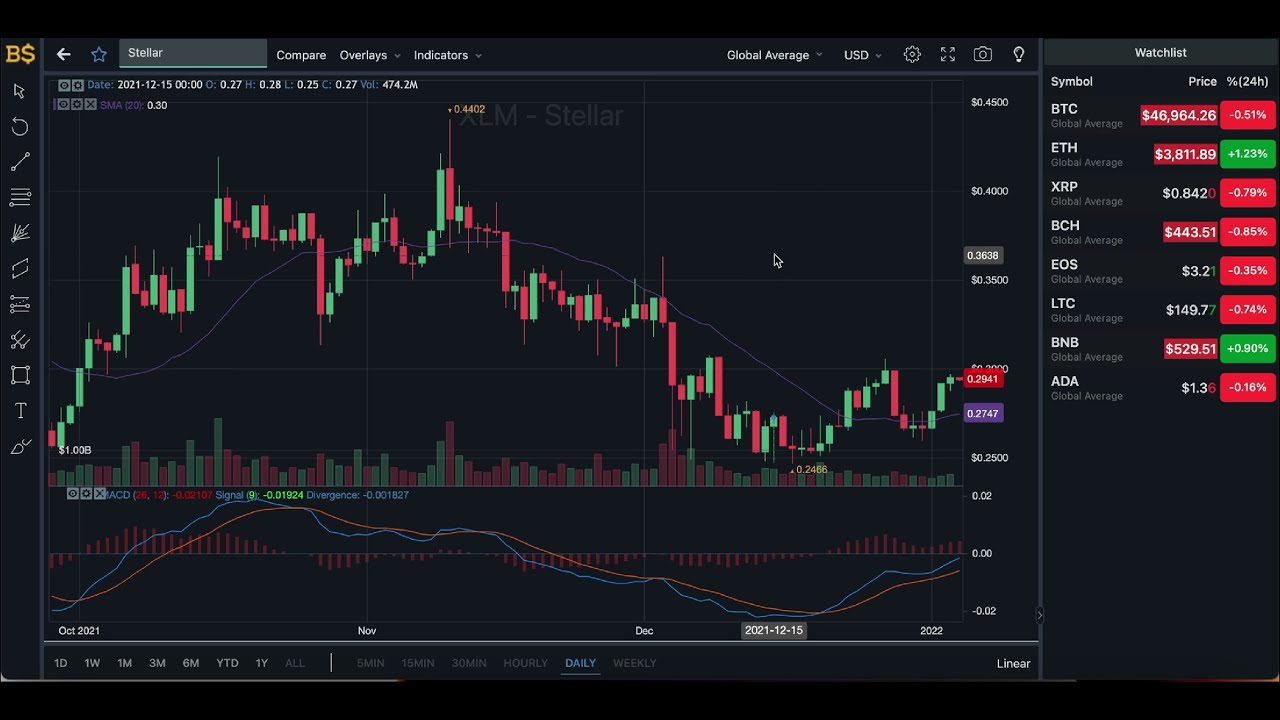Select the 15MIN interval
1280x720 pixels.
[x=418, y=663]
